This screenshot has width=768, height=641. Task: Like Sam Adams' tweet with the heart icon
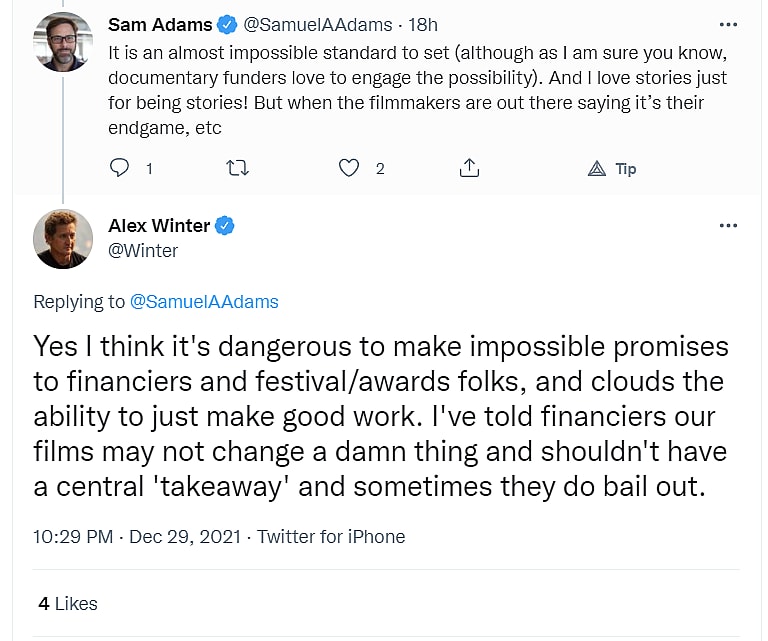click(x=349, y=168)
